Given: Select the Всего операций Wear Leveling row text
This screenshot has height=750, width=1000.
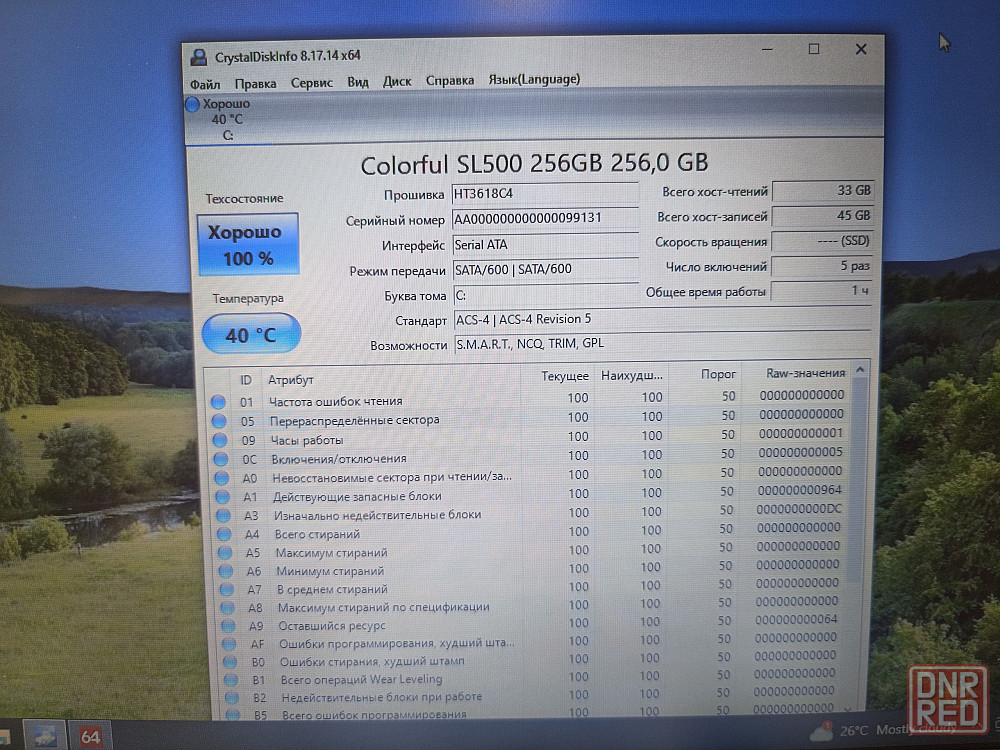Looking at the screenshot, I should click(x=361, y=679).
